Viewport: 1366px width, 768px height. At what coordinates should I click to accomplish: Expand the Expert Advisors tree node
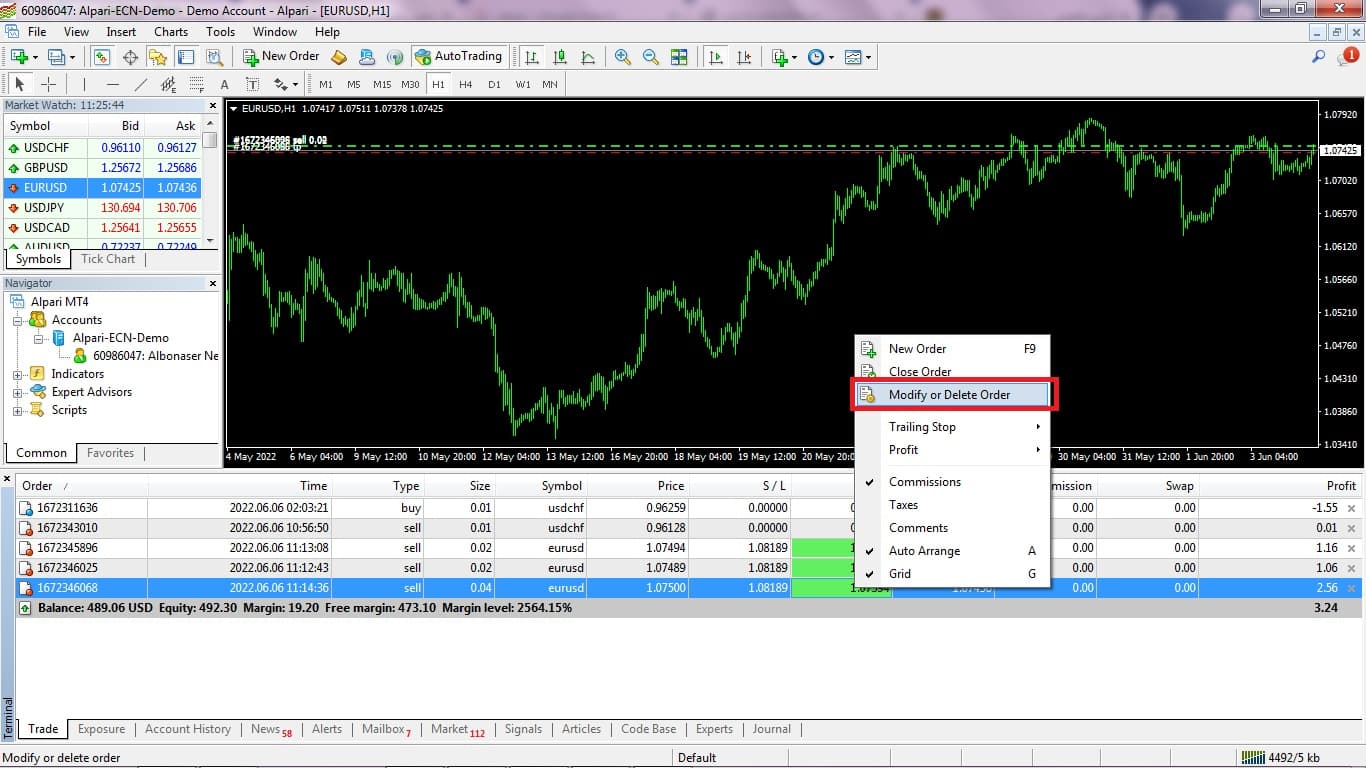point(17,392)
